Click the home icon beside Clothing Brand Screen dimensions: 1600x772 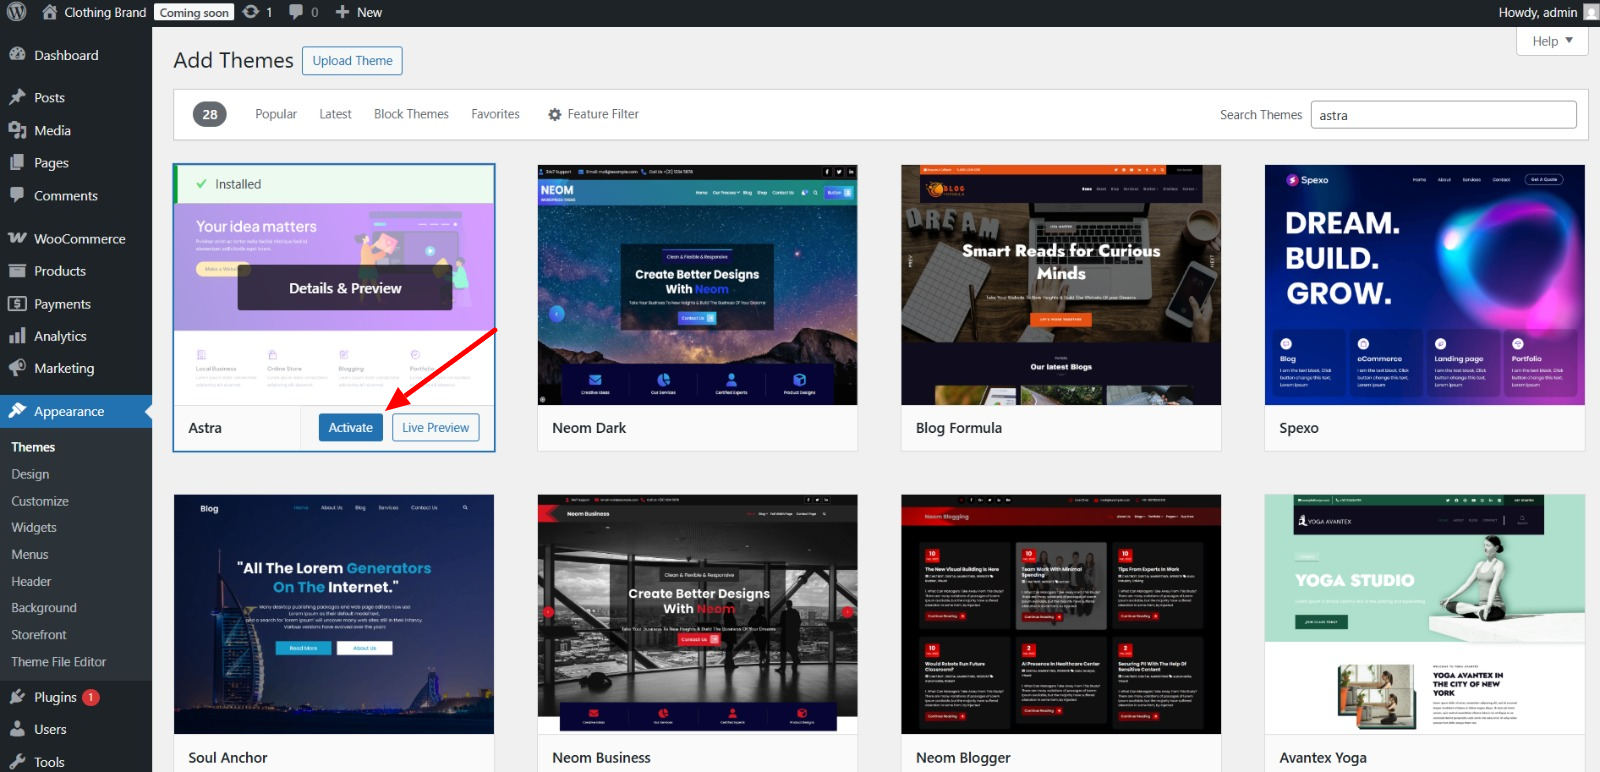point(50,12)
